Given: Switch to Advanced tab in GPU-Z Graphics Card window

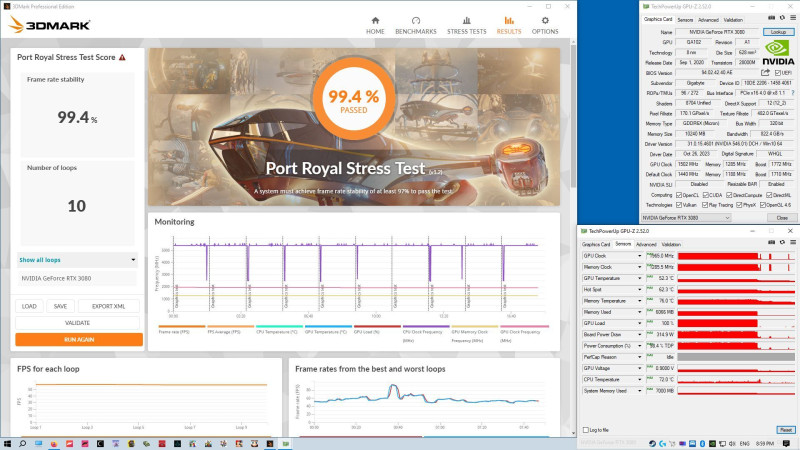Looking at the screenshot, I should tap(708, 20).
